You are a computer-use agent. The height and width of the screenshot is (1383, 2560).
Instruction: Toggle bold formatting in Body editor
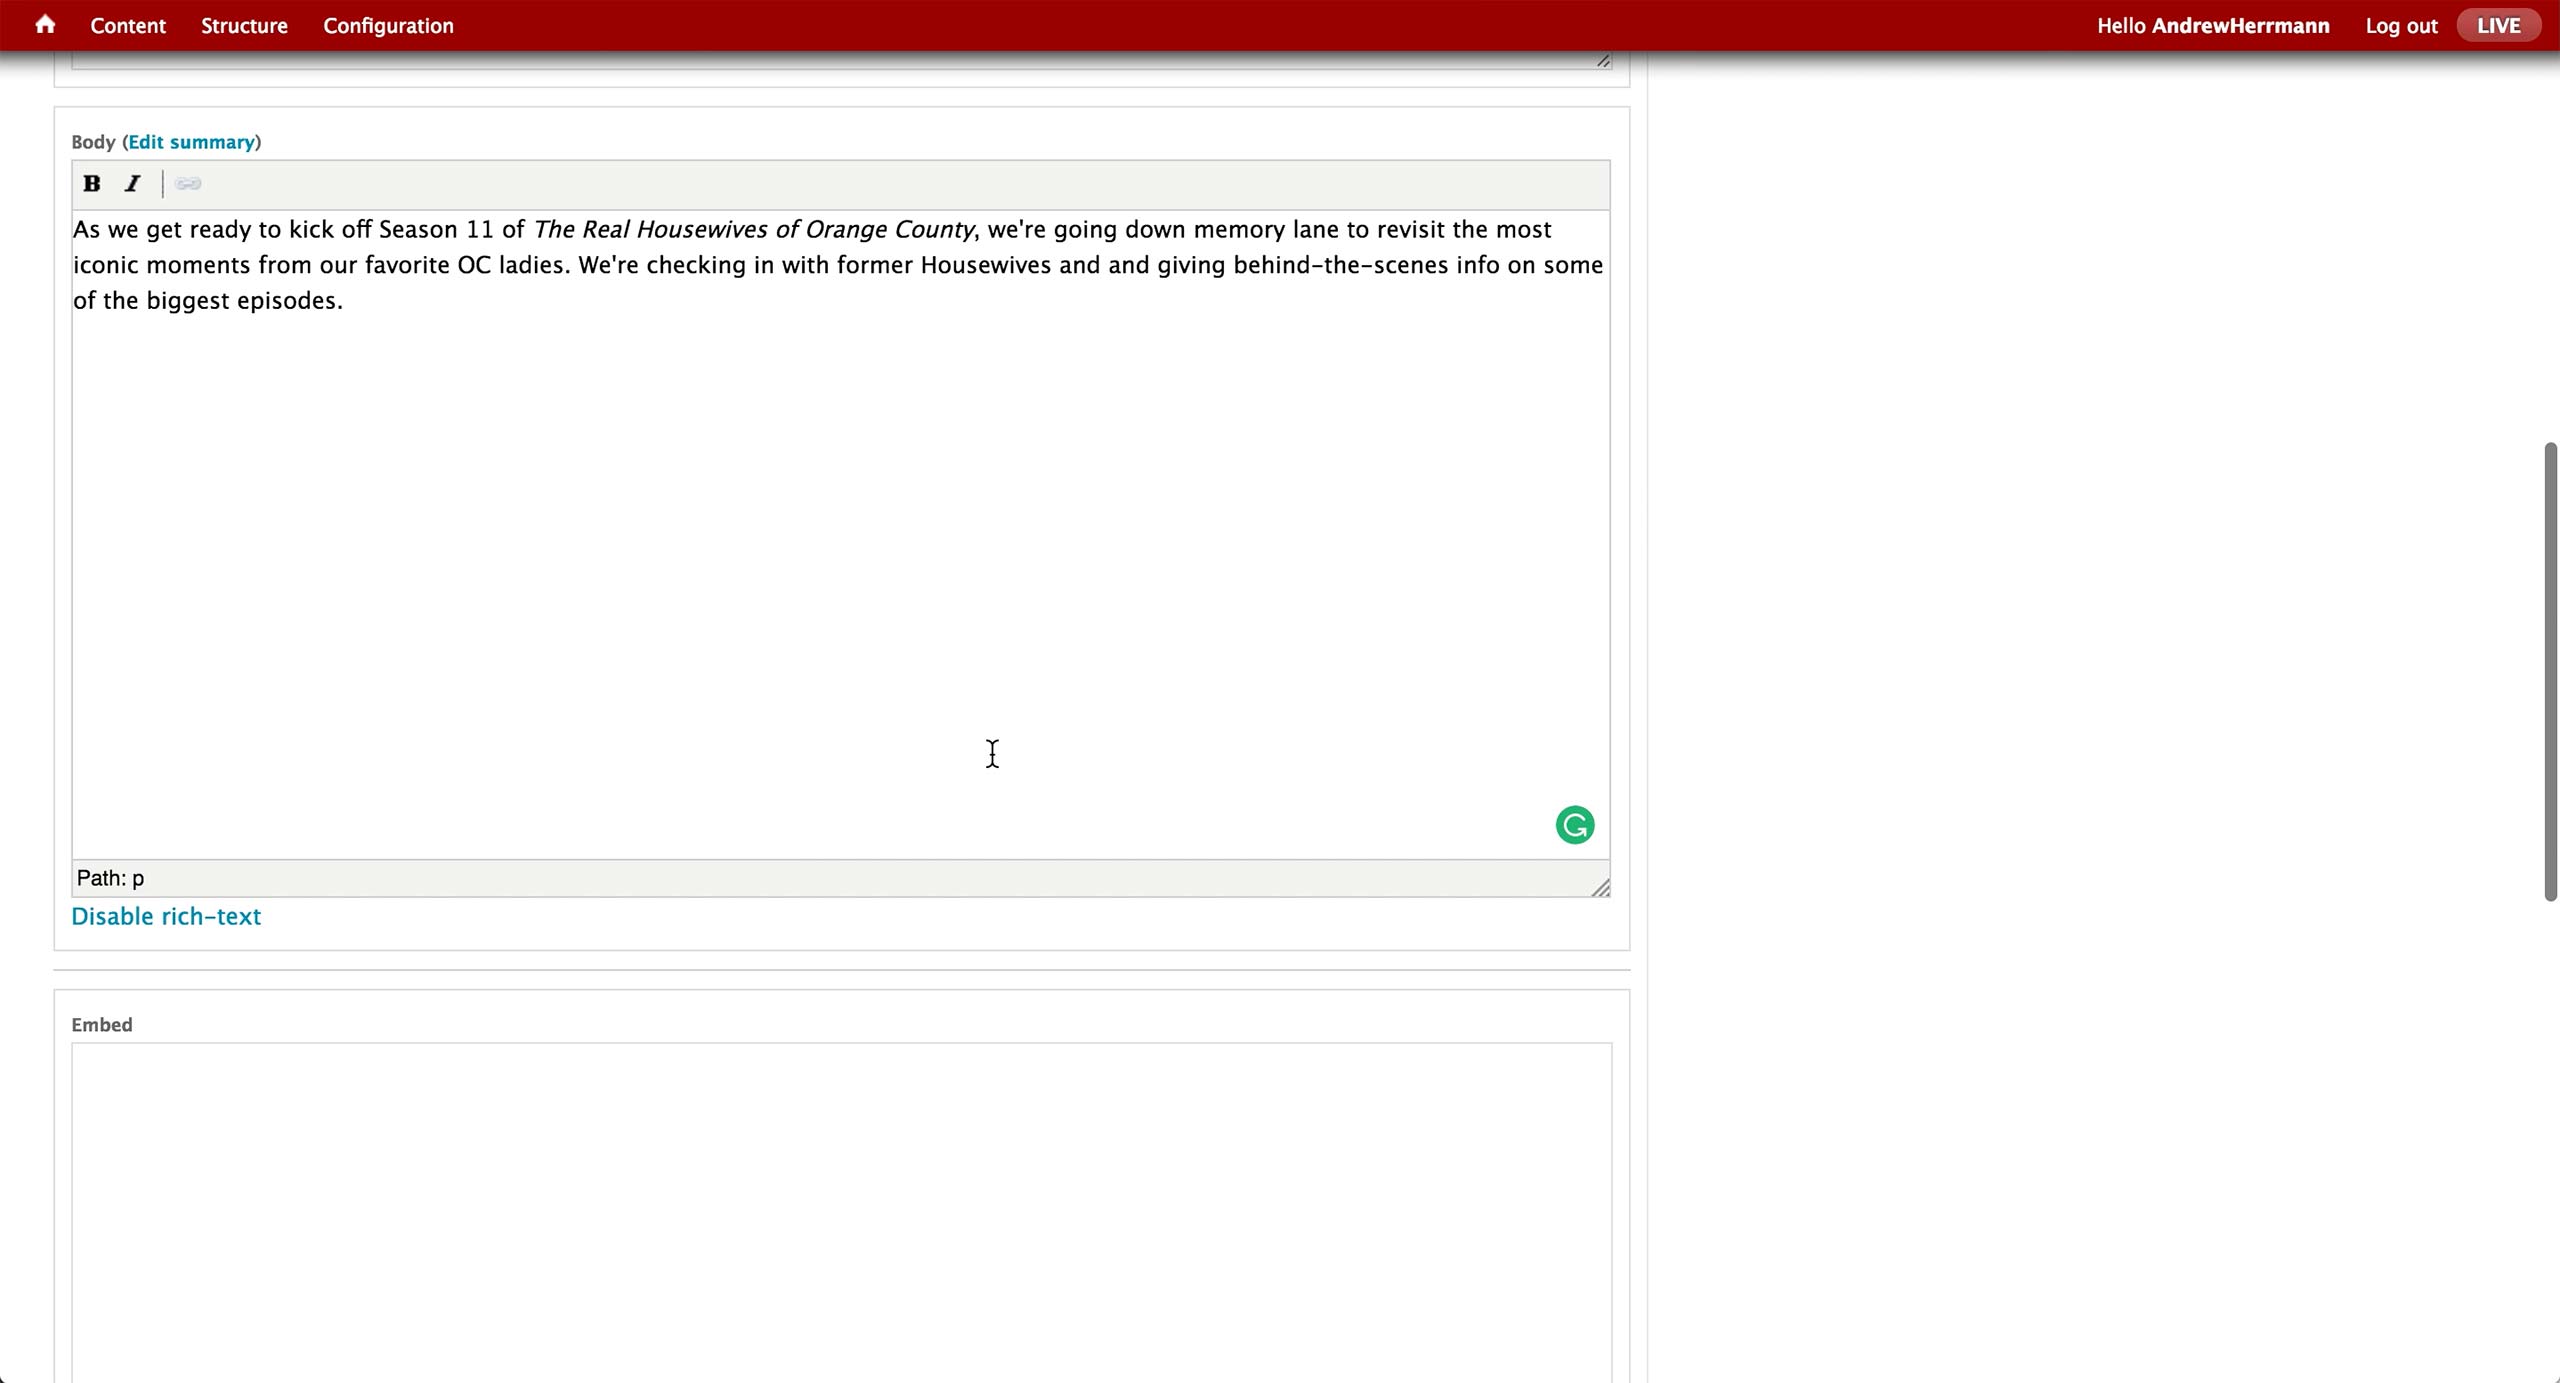pyautogui.click(x=92, y=184)
